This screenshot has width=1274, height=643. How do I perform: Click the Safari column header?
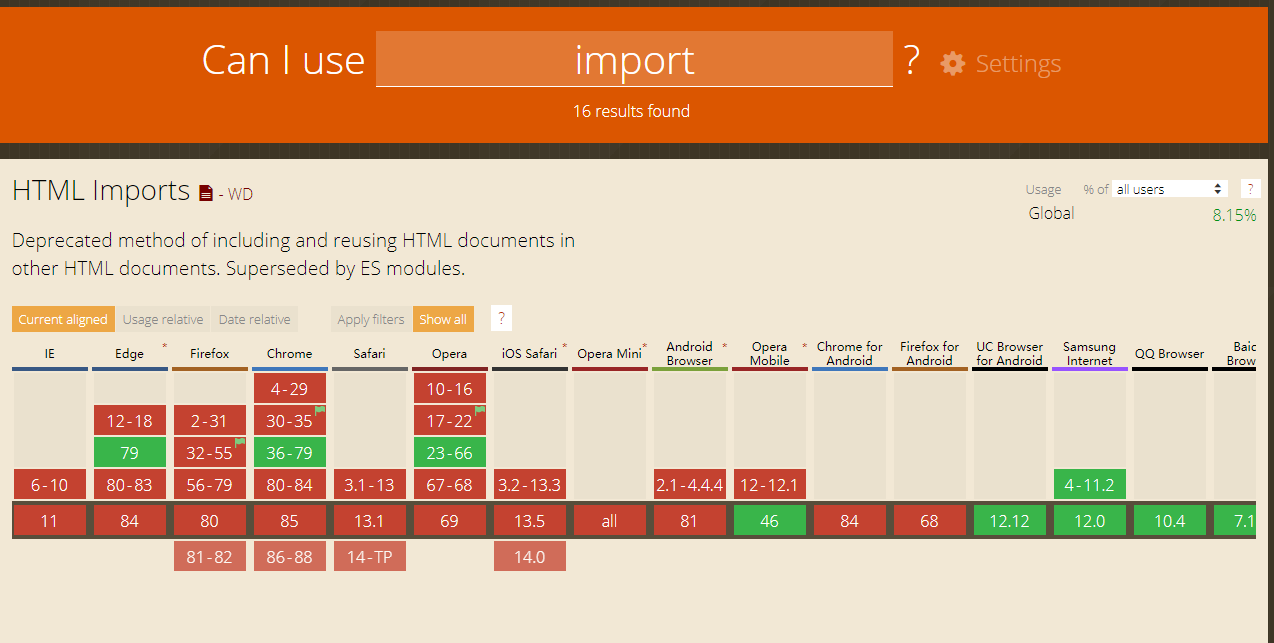point(370,354)
